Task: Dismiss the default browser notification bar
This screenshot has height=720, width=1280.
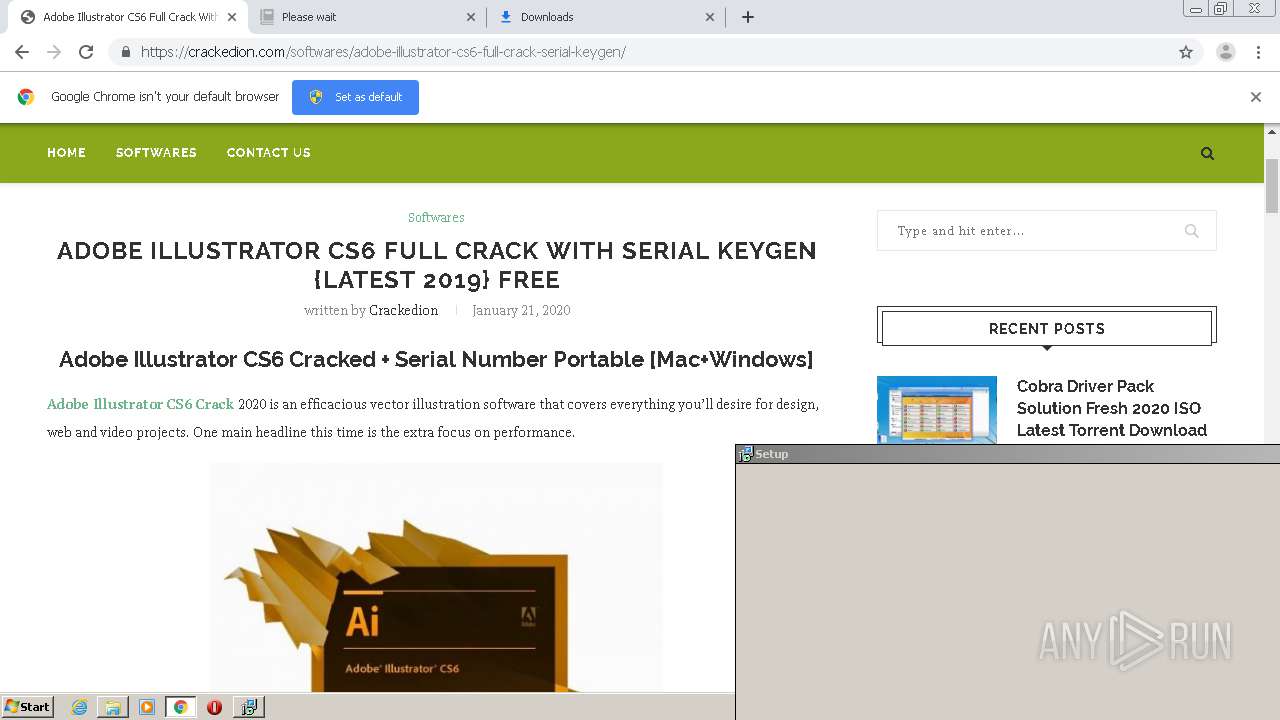Action: click(1256, 97)
